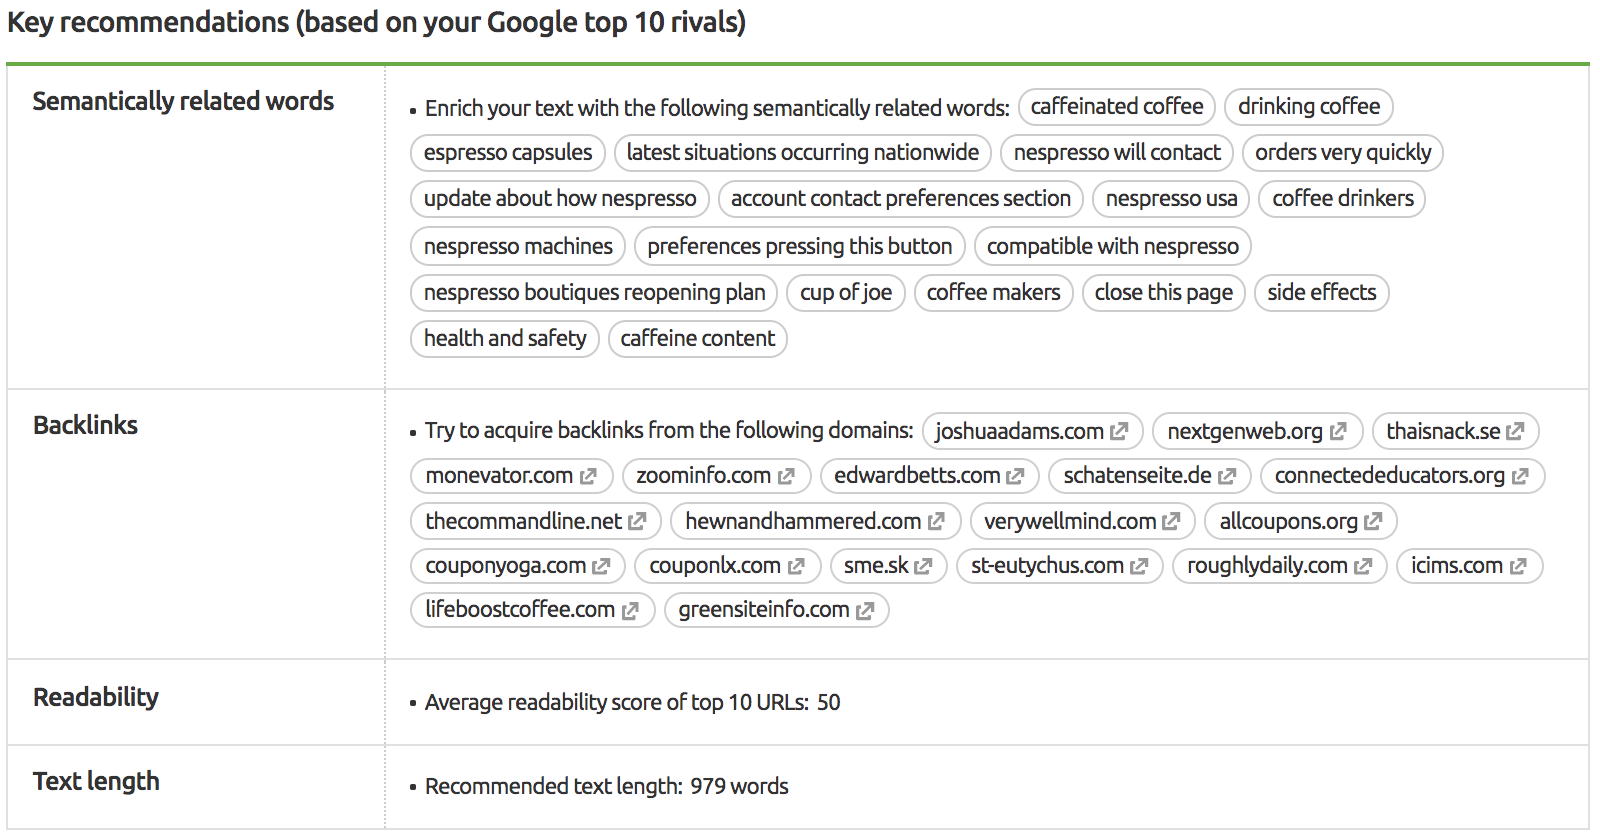Click external link icon after zoominfo.com
Screen dimensions: 1600x834
(x=786, y=476)
